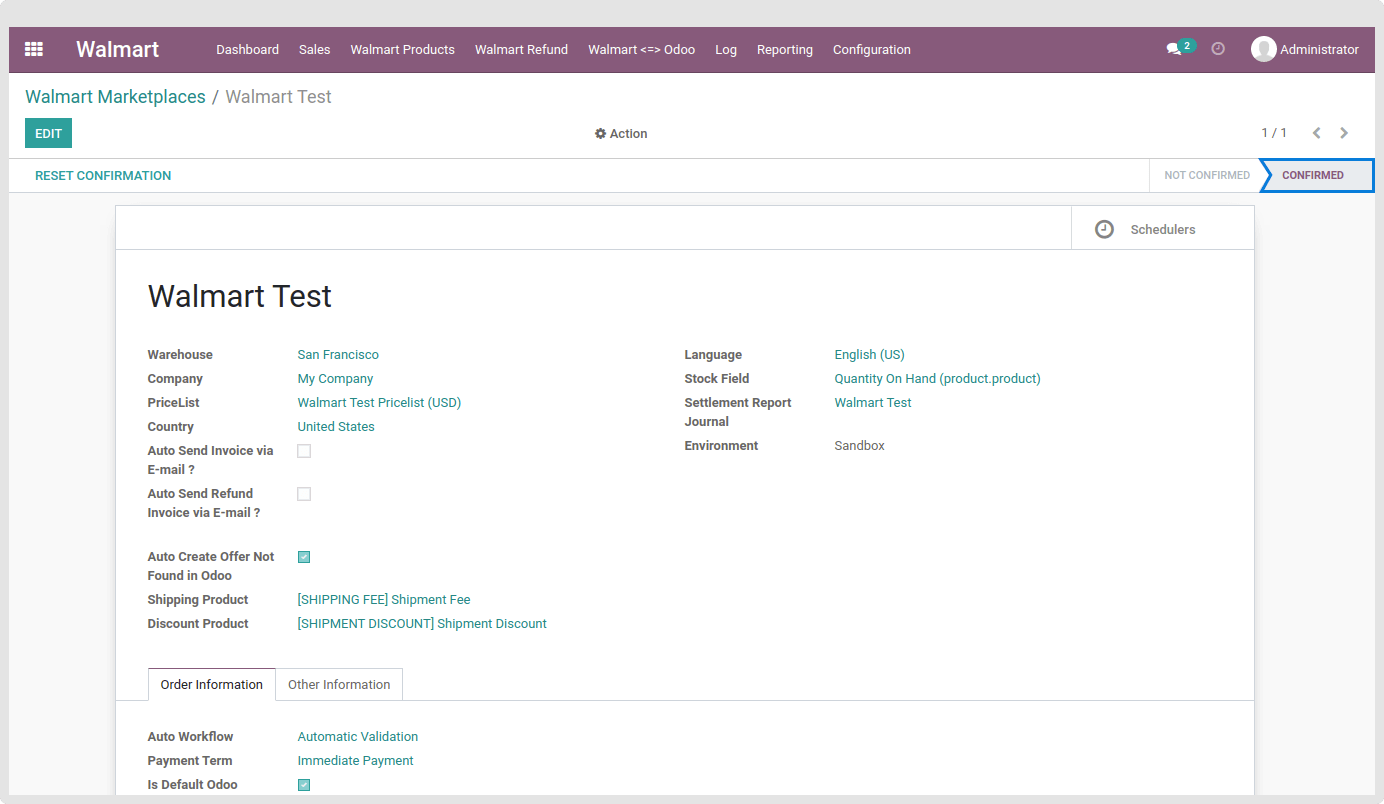This screenshot has height=804, width=1384.
Task: Open the Log menu
Action: click(726, 49)
